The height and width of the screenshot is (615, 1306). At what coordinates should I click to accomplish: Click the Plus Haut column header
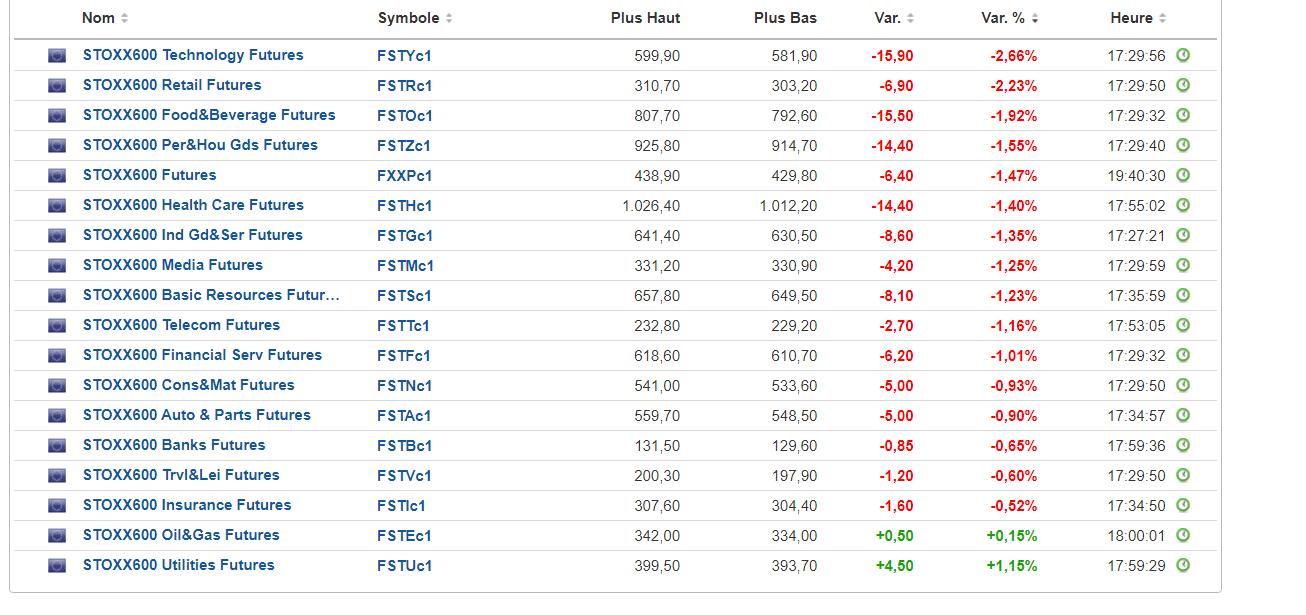click(x=645, y=18)
